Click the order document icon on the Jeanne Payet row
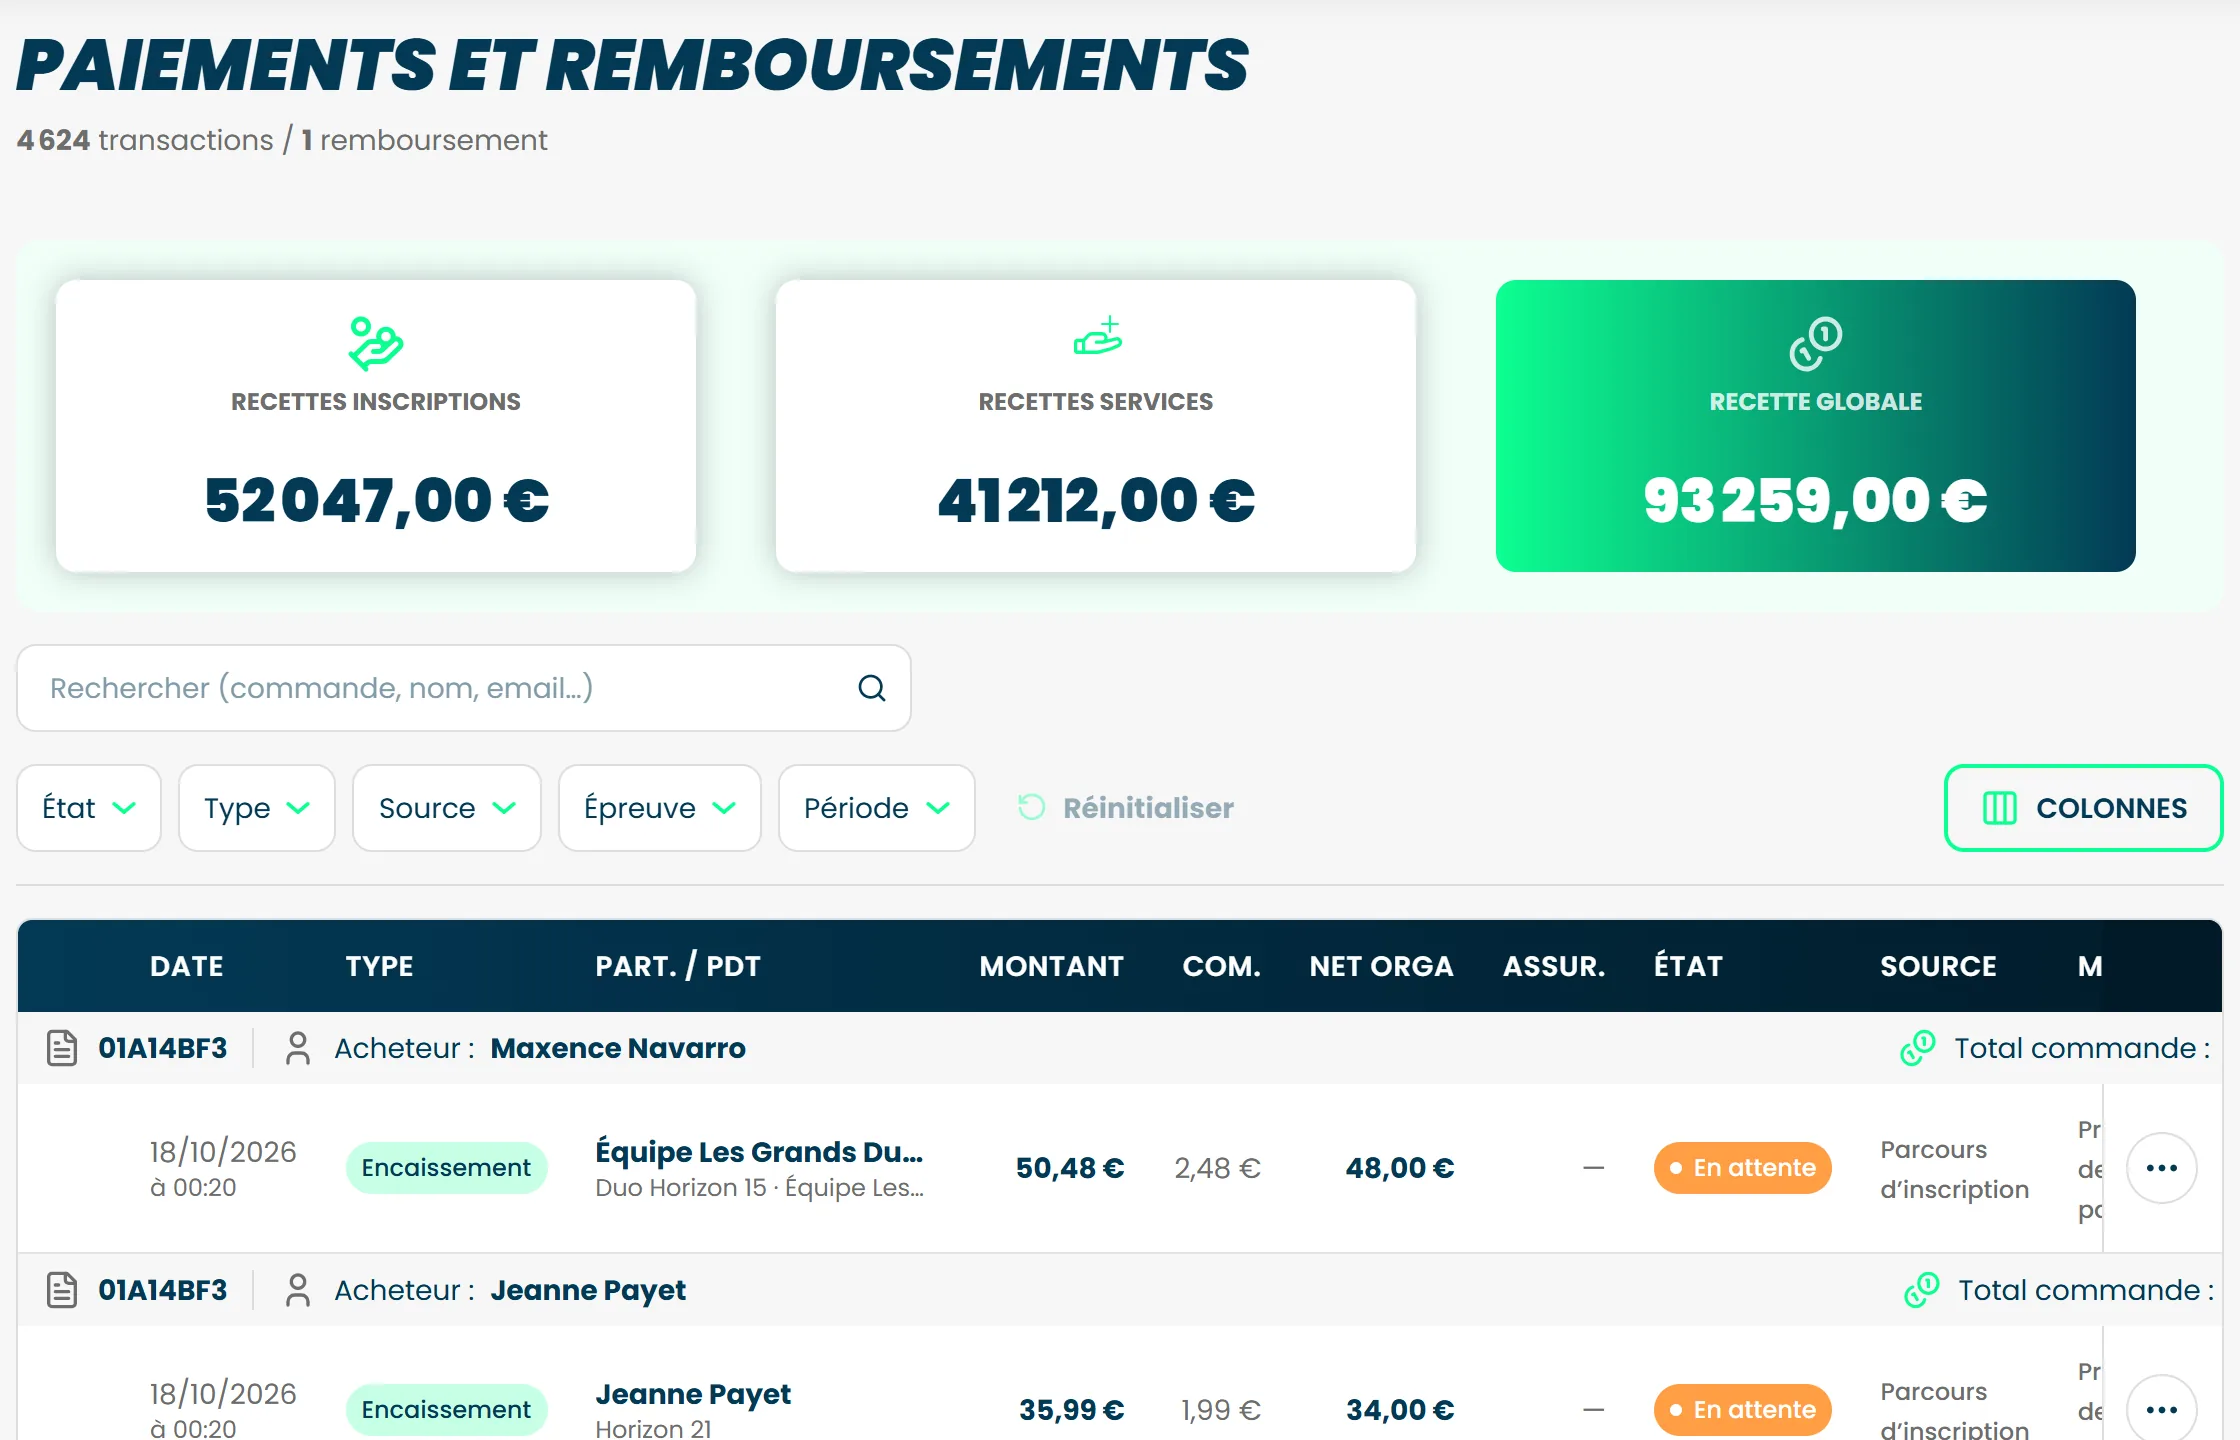Image resolution: width=2240 pixels, height=1440 pixels. 62,1290
